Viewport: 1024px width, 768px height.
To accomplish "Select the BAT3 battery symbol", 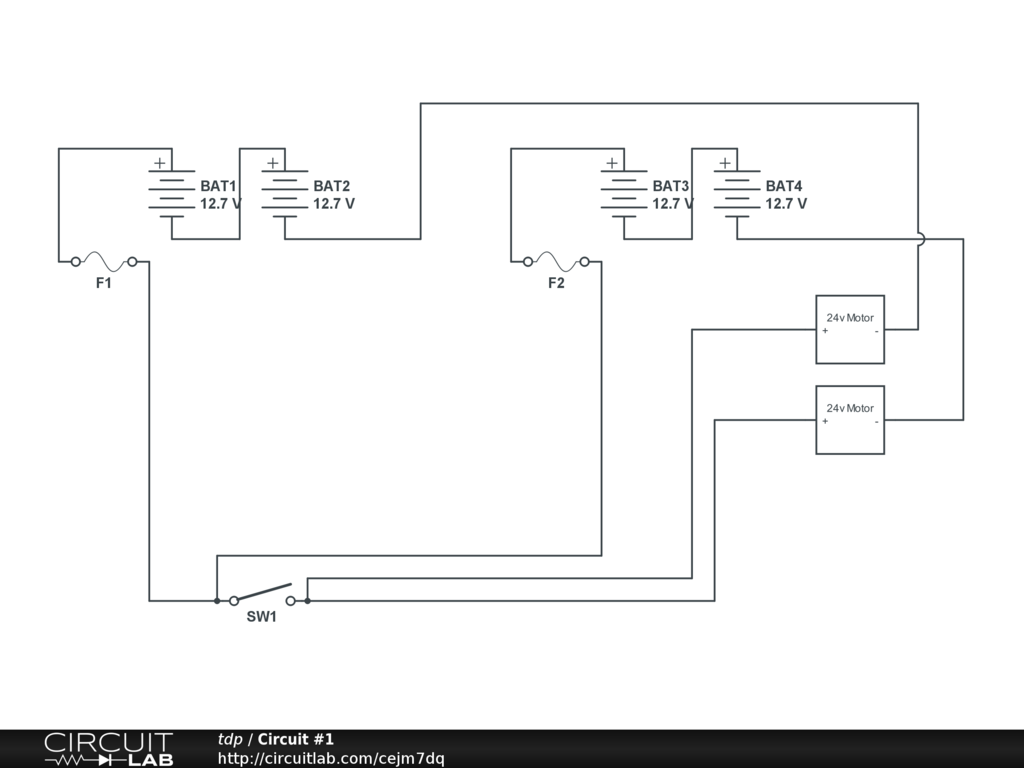I will click(624, 194).
